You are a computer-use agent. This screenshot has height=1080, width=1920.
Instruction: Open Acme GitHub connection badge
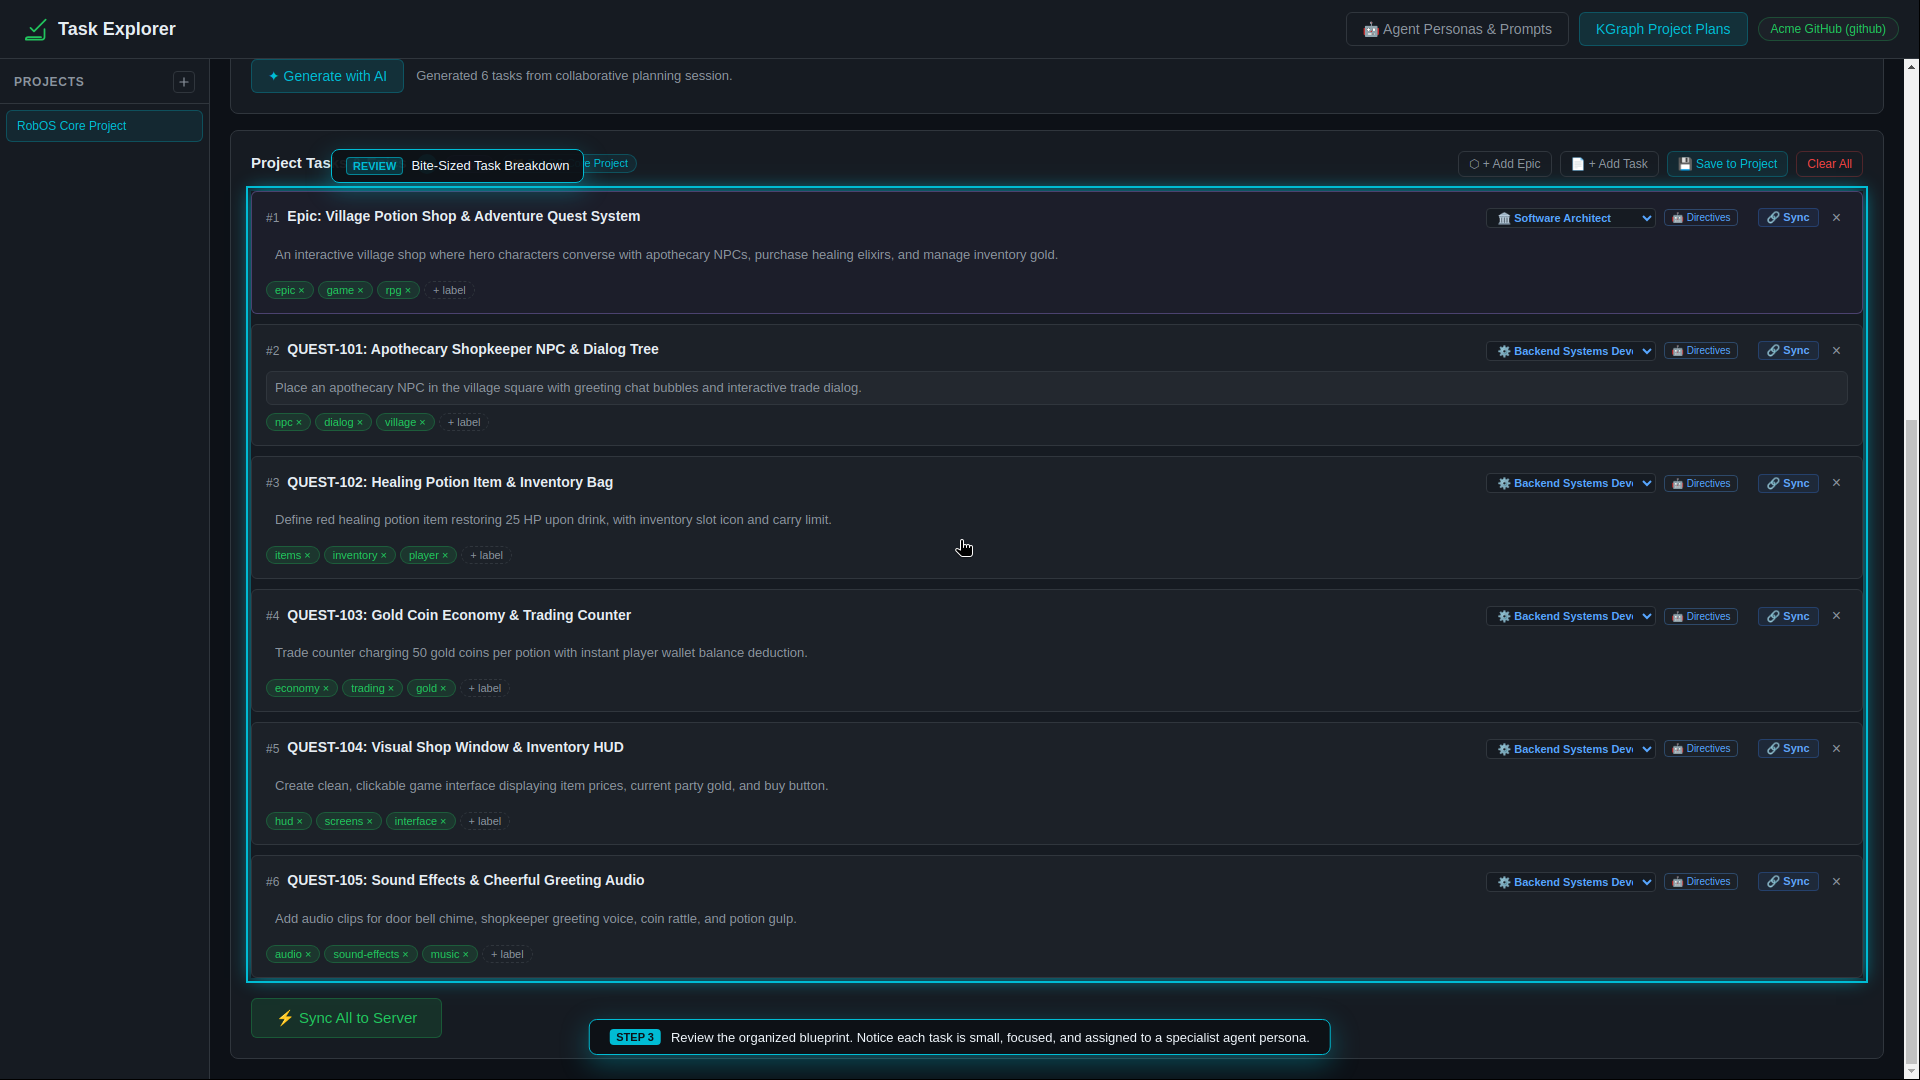1828,29
